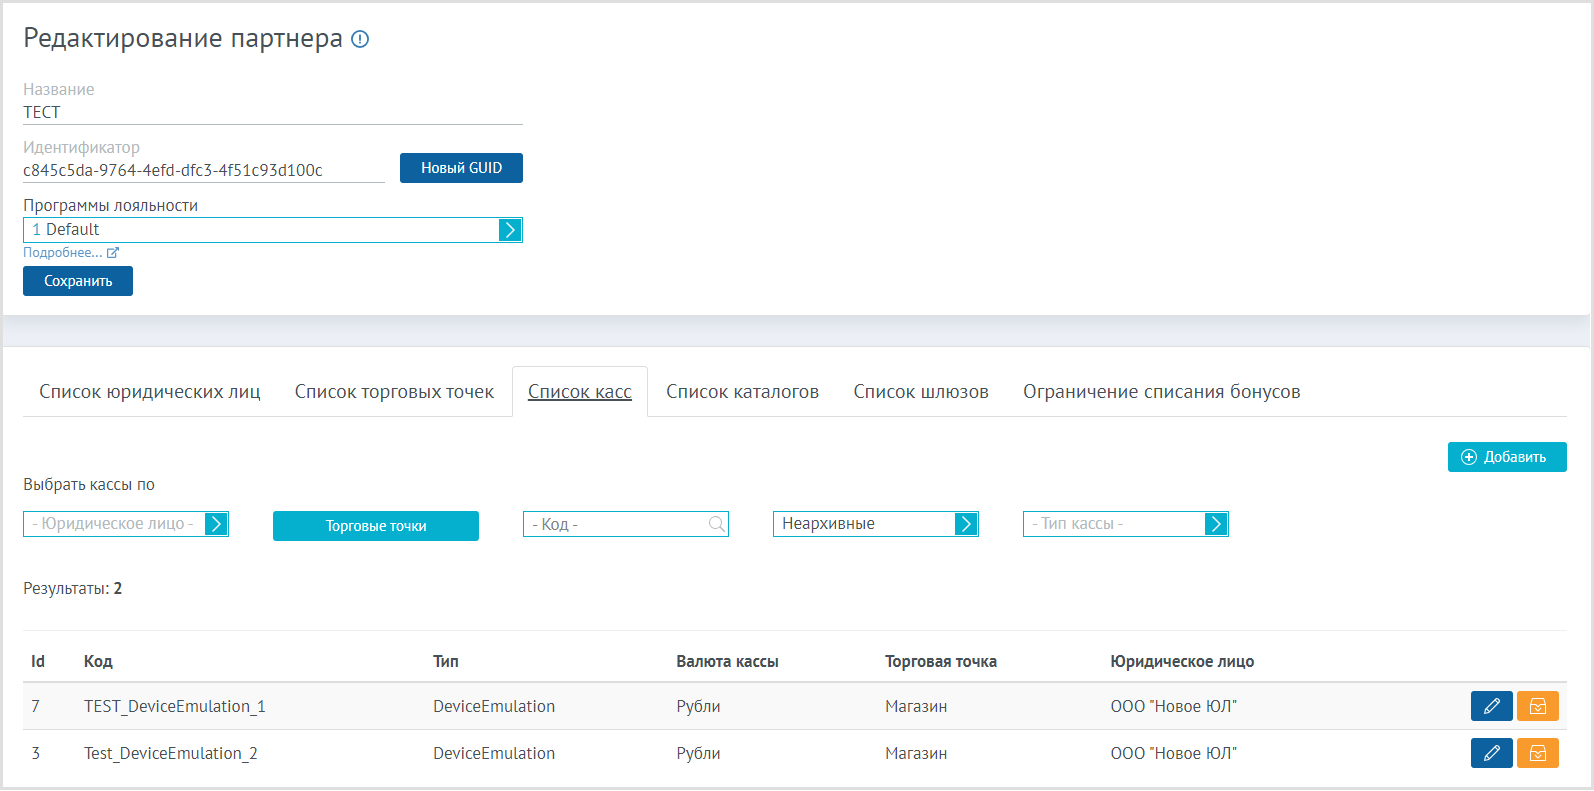Click the search magnifier in the Код field
The height and width of the screenshot is (791, 1594).
click(716, 524)
